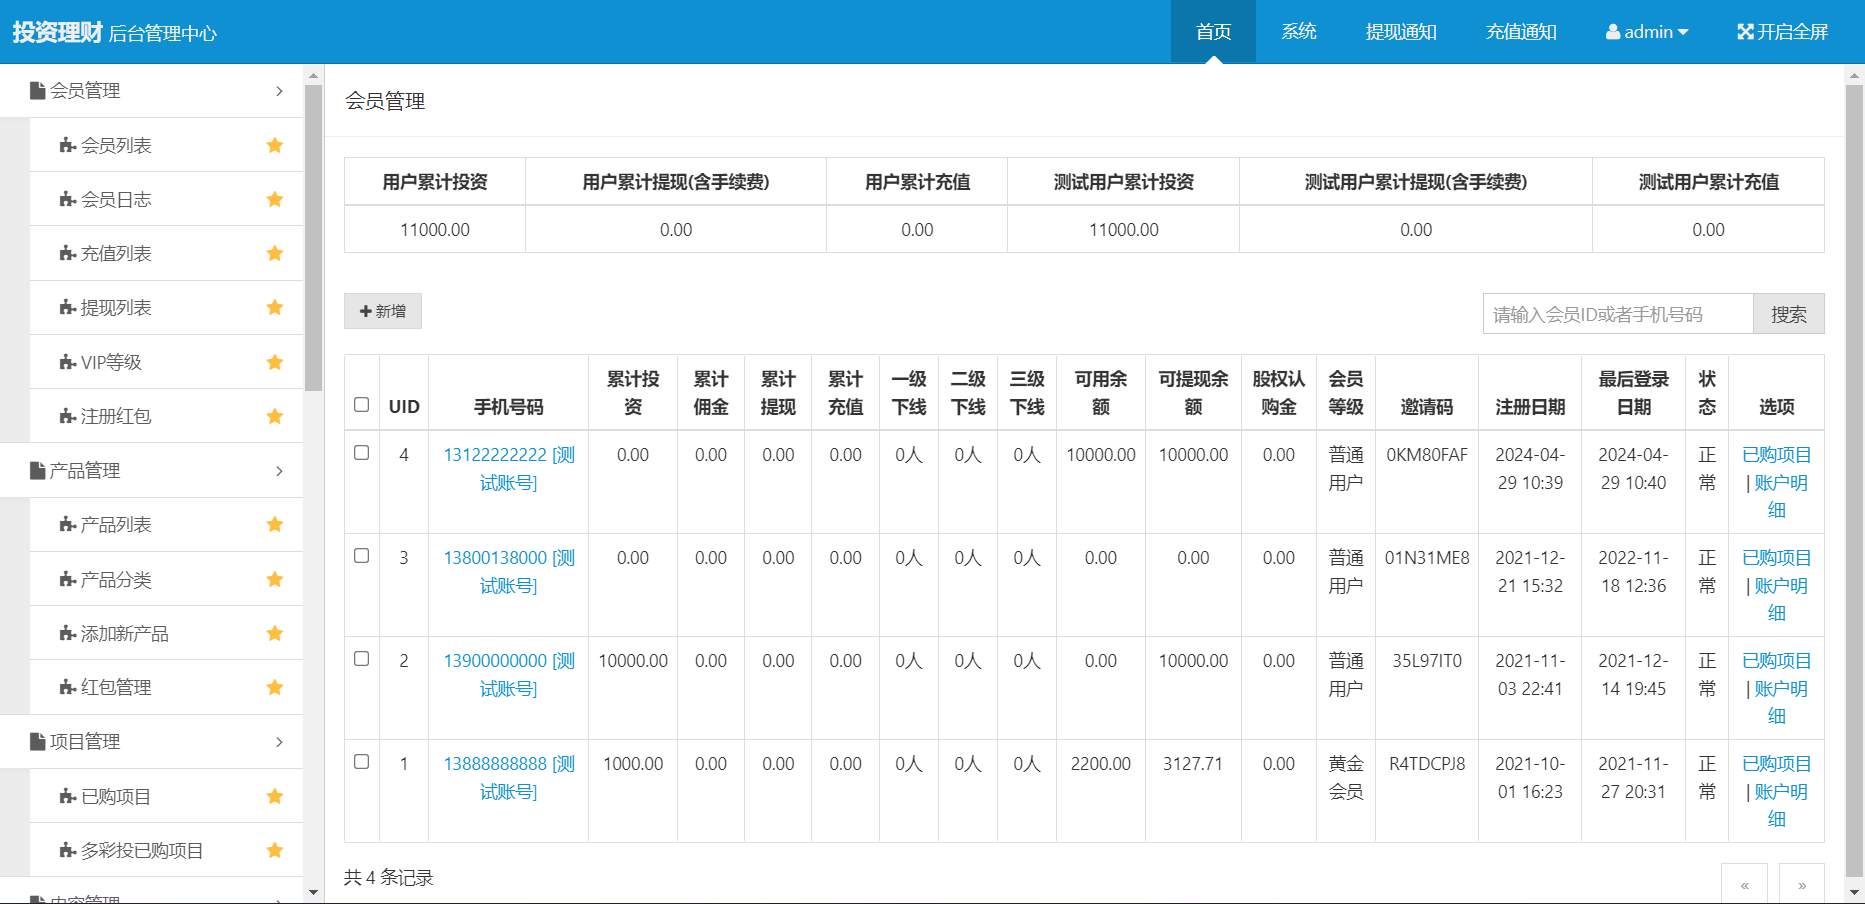Open 已购项目 link for UID 3
The height and width of the screenshot is (904, 1865).
point(1776,558)
